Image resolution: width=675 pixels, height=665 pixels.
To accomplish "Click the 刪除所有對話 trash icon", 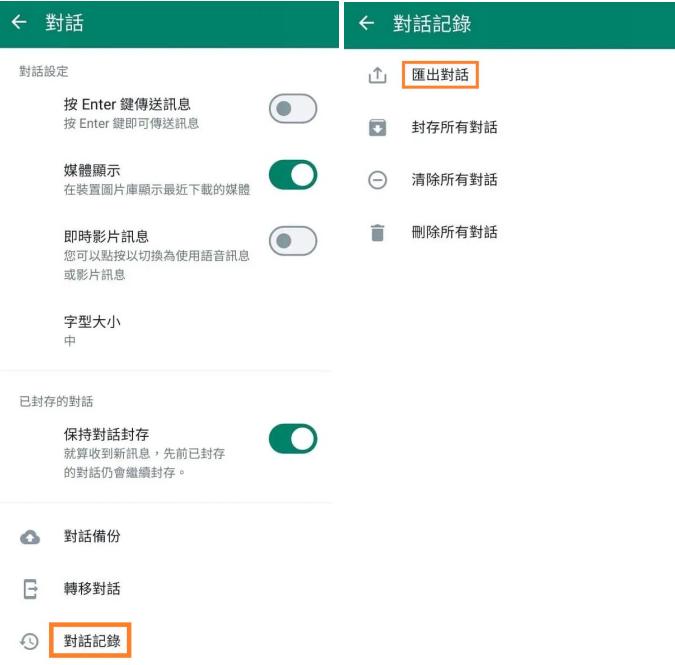I will click(377, 233).
